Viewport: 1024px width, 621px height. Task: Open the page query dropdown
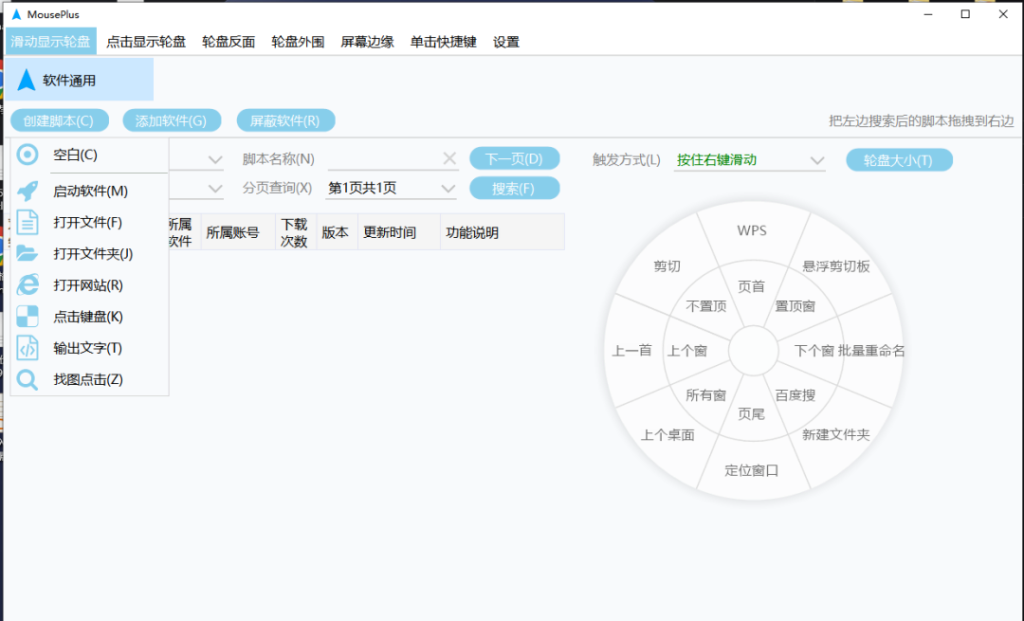[447, 188]
